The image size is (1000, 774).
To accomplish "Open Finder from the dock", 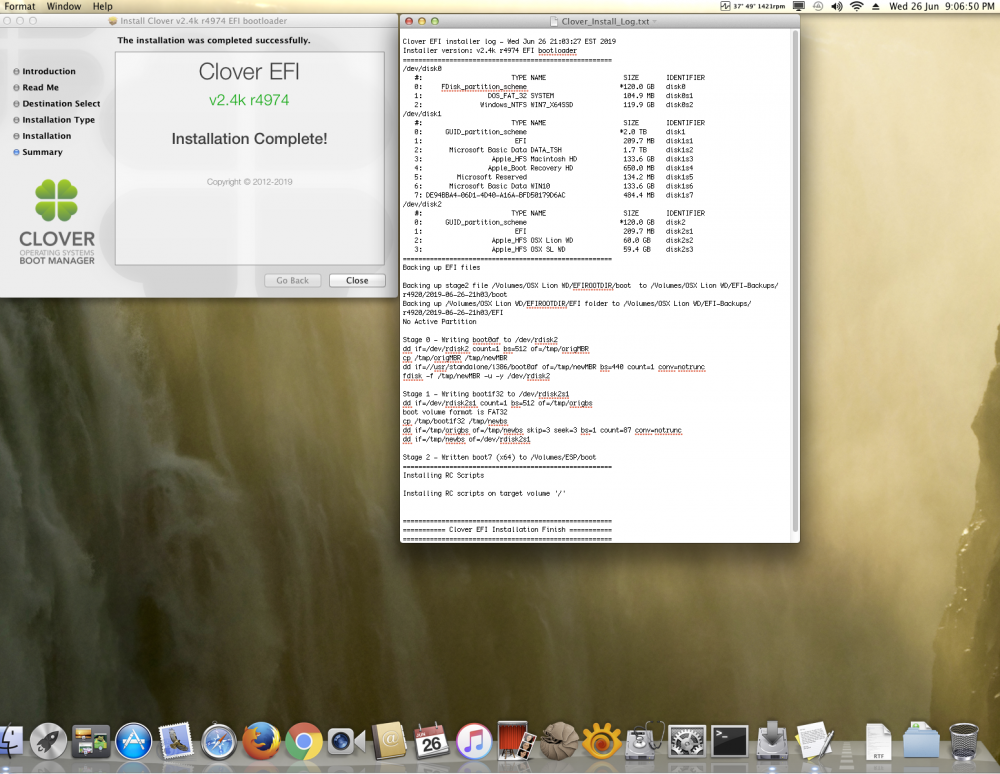I will (10, 741).
